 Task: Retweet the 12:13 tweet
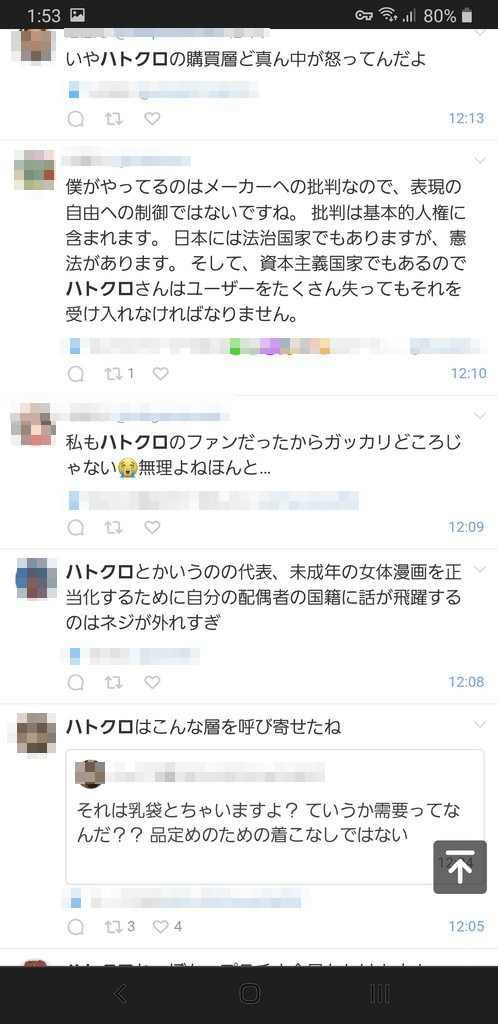[x=114, y=119]
